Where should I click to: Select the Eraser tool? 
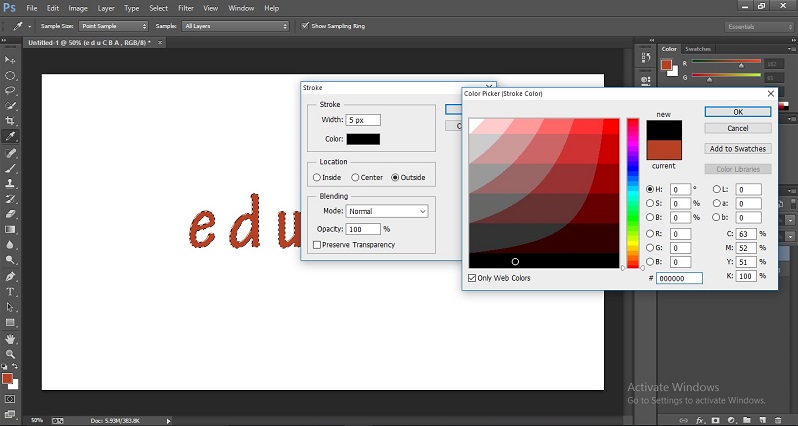pos(10,214)
